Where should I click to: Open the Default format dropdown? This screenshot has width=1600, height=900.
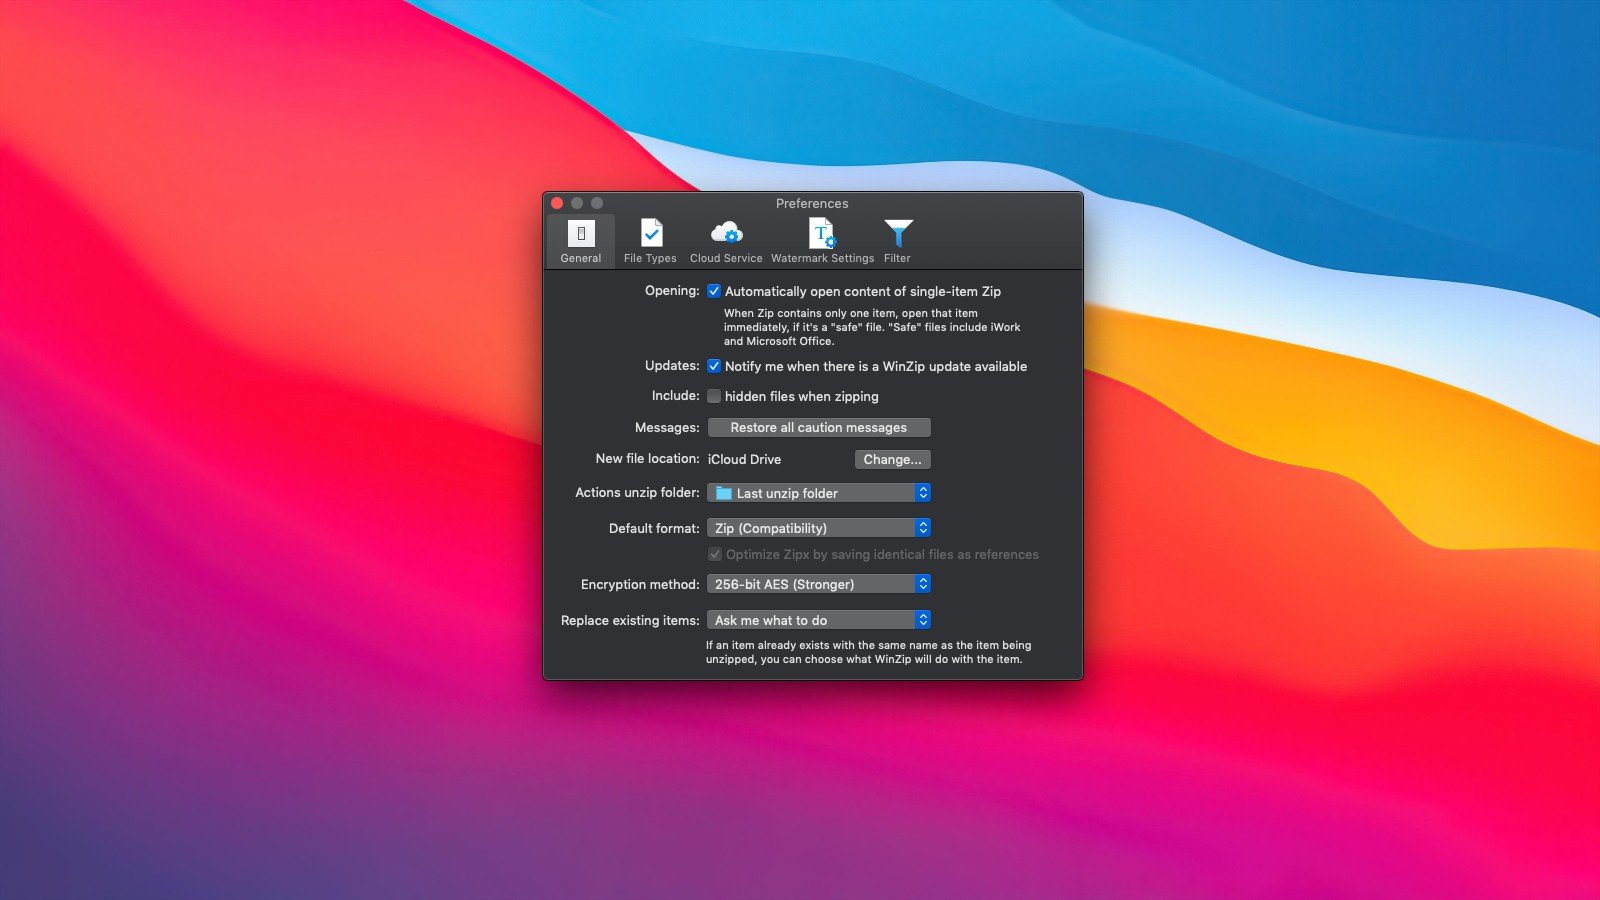pos(819,528)
